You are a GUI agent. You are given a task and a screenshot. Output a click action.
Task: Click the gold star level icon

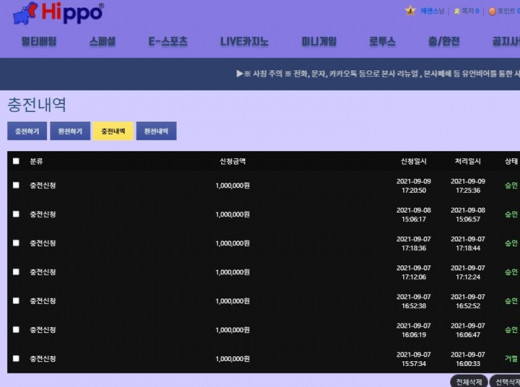point(410,11)
